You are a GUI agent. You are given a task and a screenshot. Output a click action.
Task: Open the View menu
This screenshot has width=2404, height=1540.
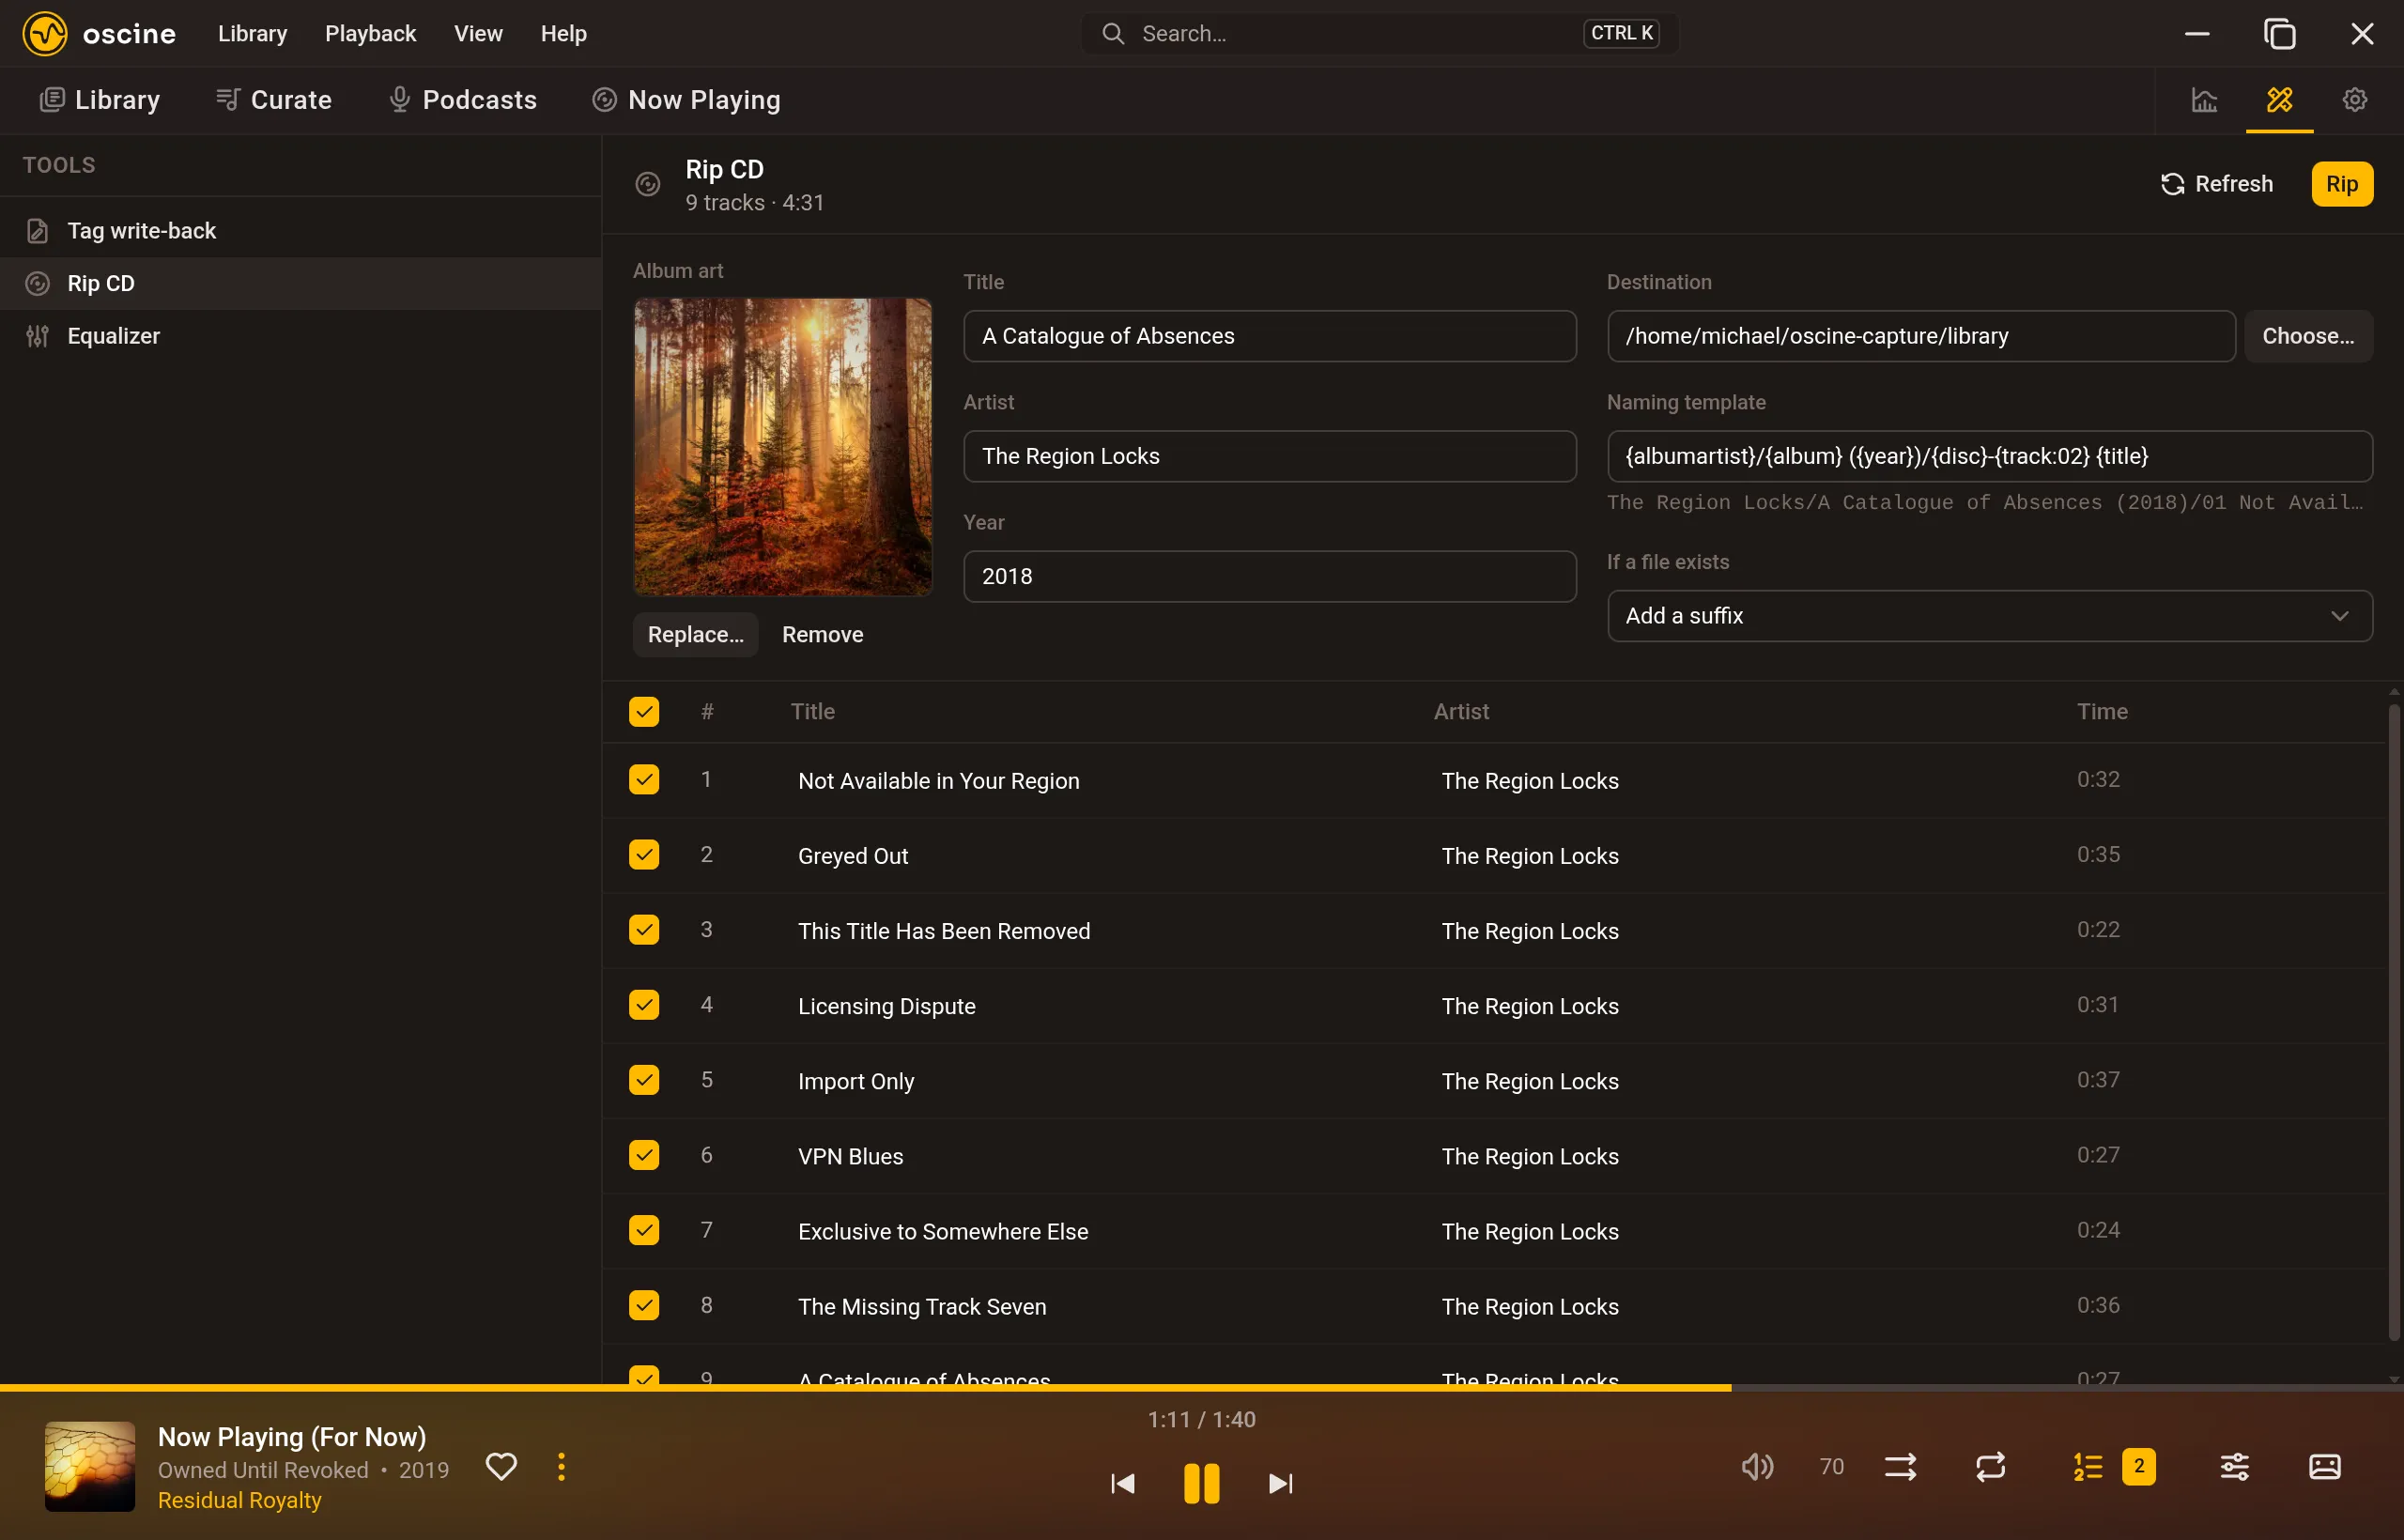478,33
